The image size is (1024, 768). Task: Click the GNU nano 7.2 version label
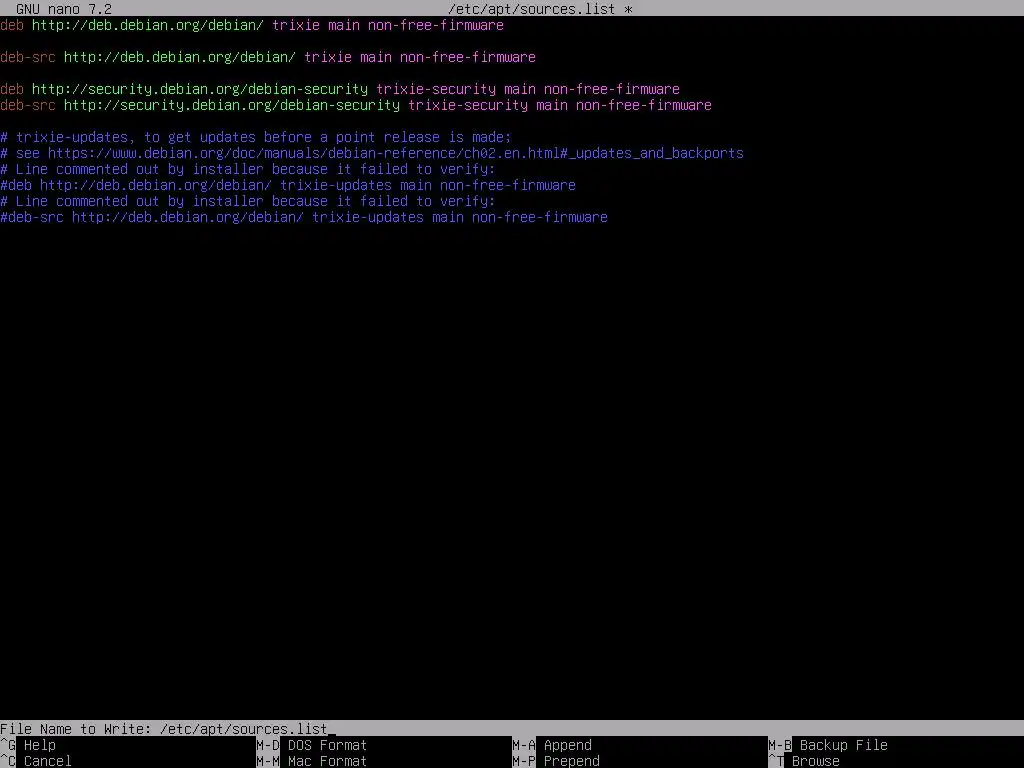tap(63, 9)
